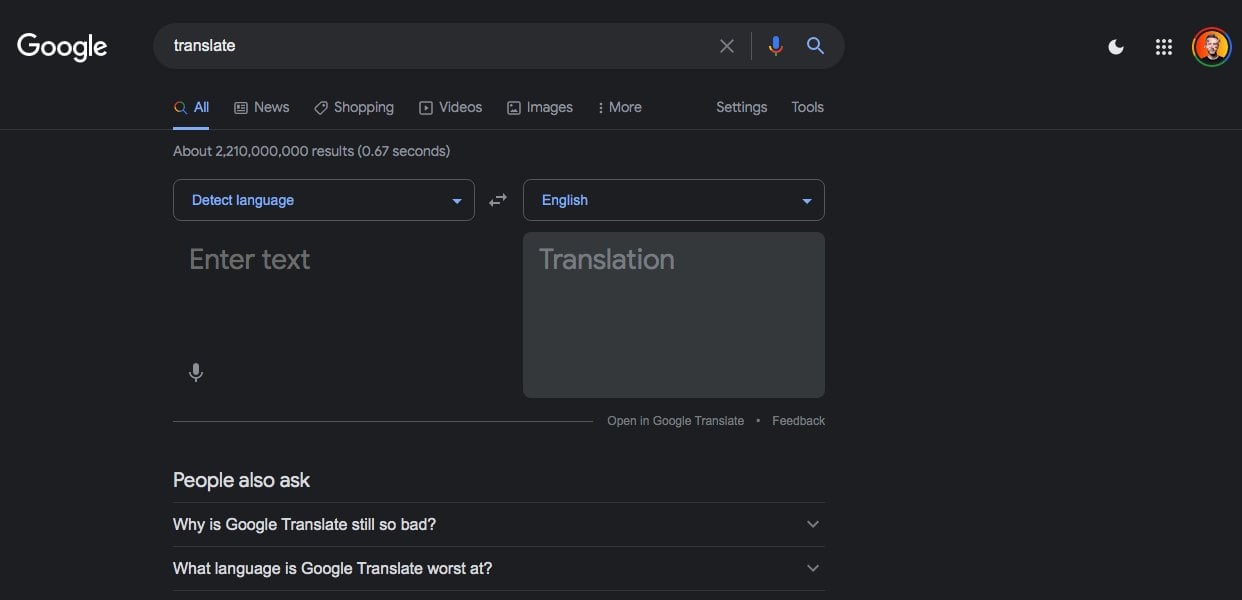Click the Google logo
The image size is (1242, 600).
coord(62,46)
